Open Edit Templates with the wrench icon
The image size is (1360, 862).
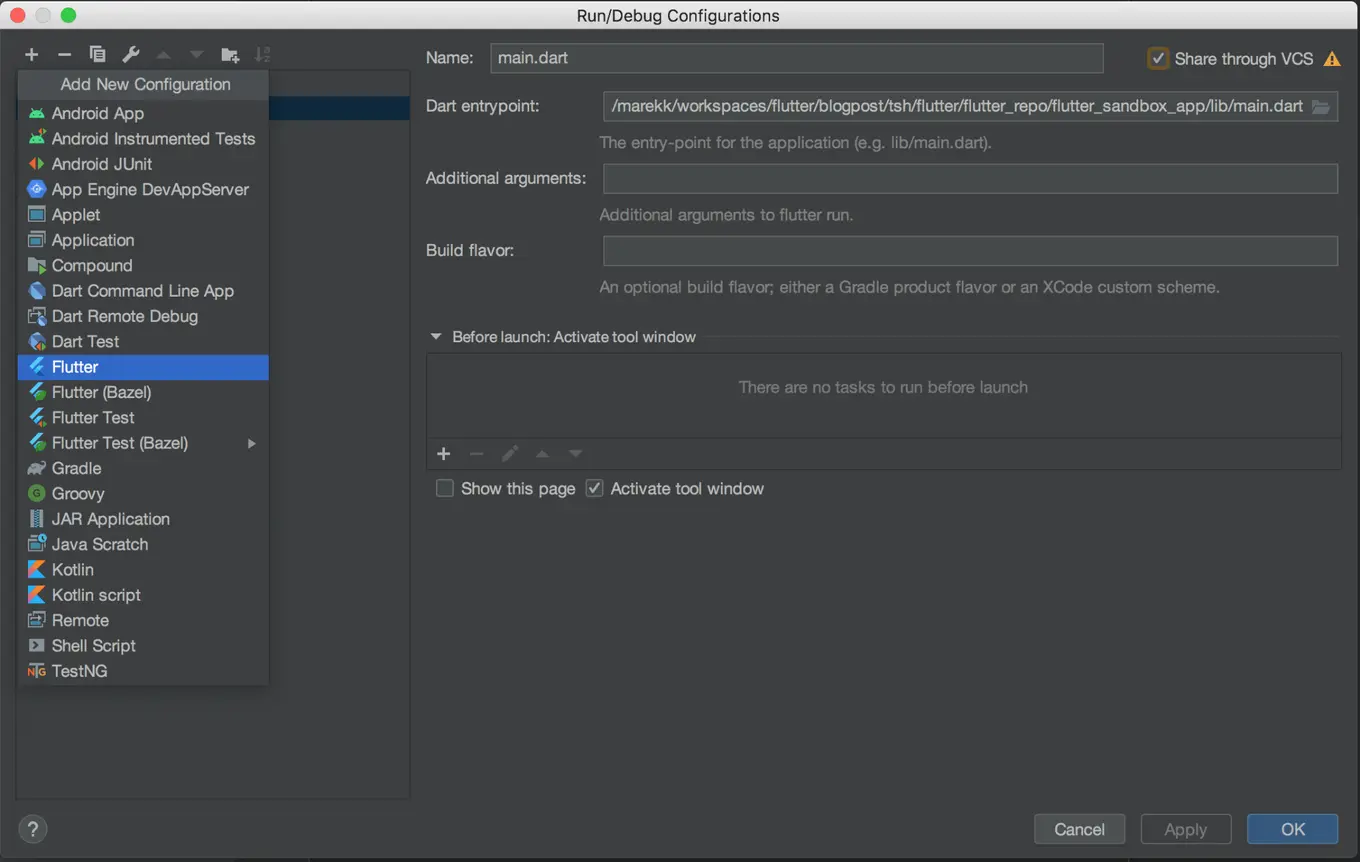(x=130, y=54)
